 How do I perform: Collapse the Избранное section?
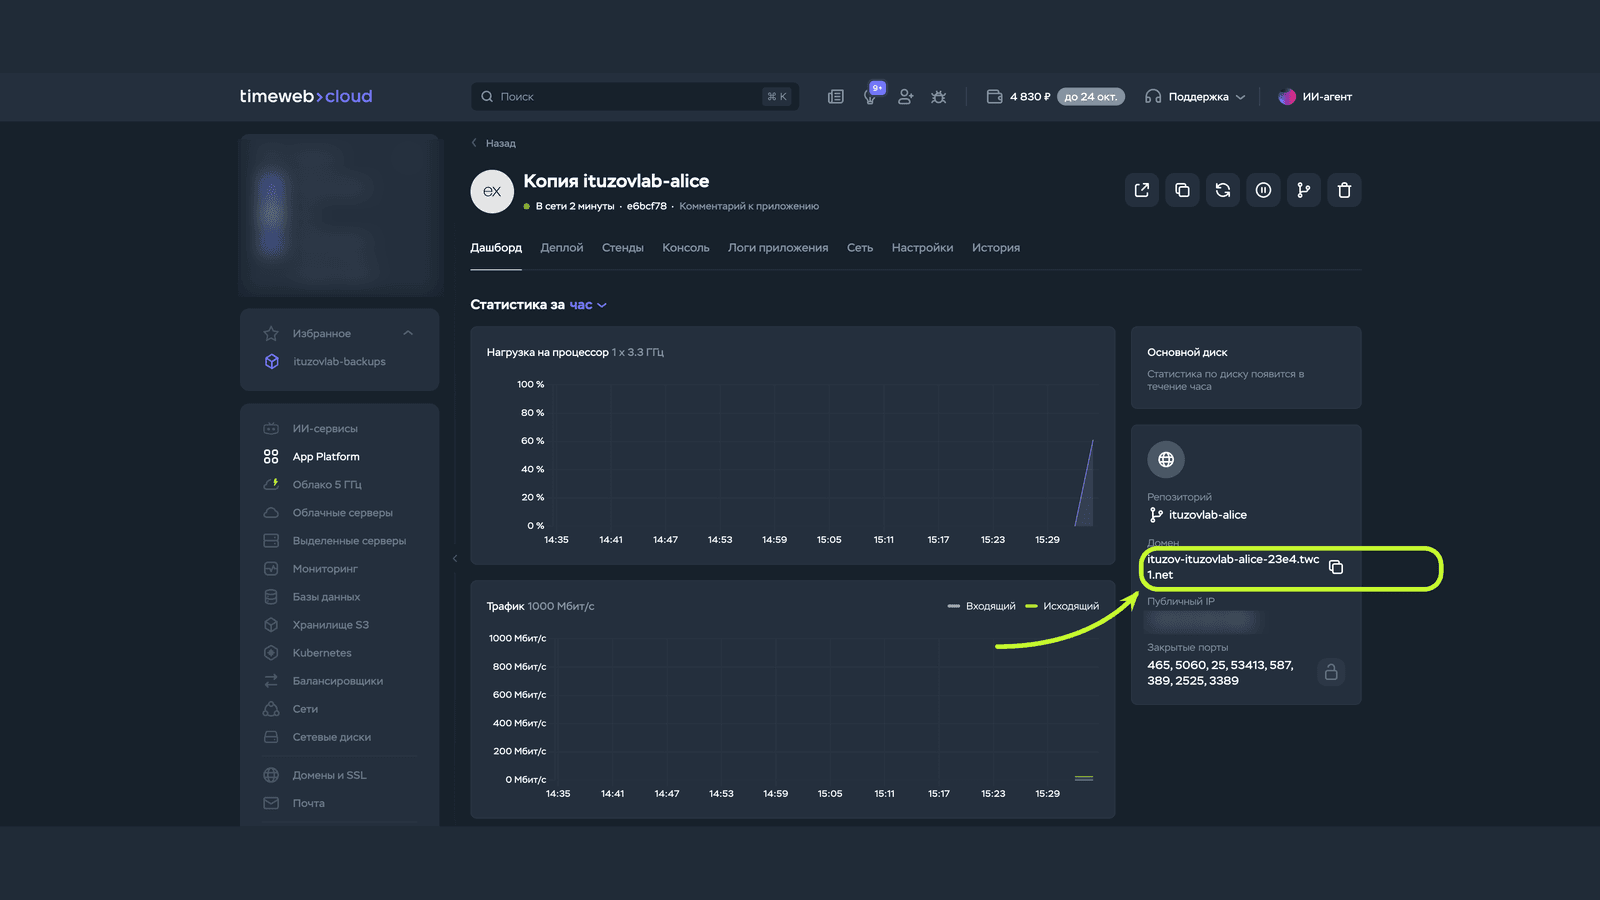point(408,333)
